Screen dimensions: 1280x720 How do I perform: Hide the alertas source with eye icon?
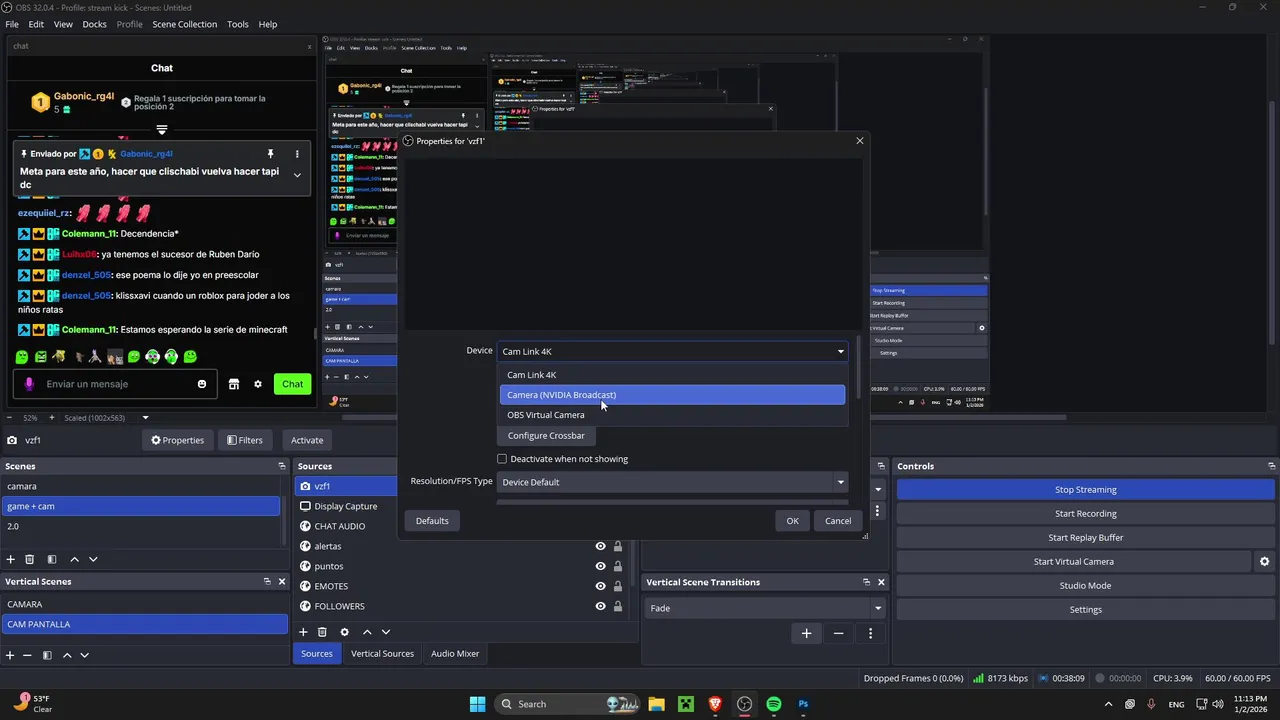point(600,546)
